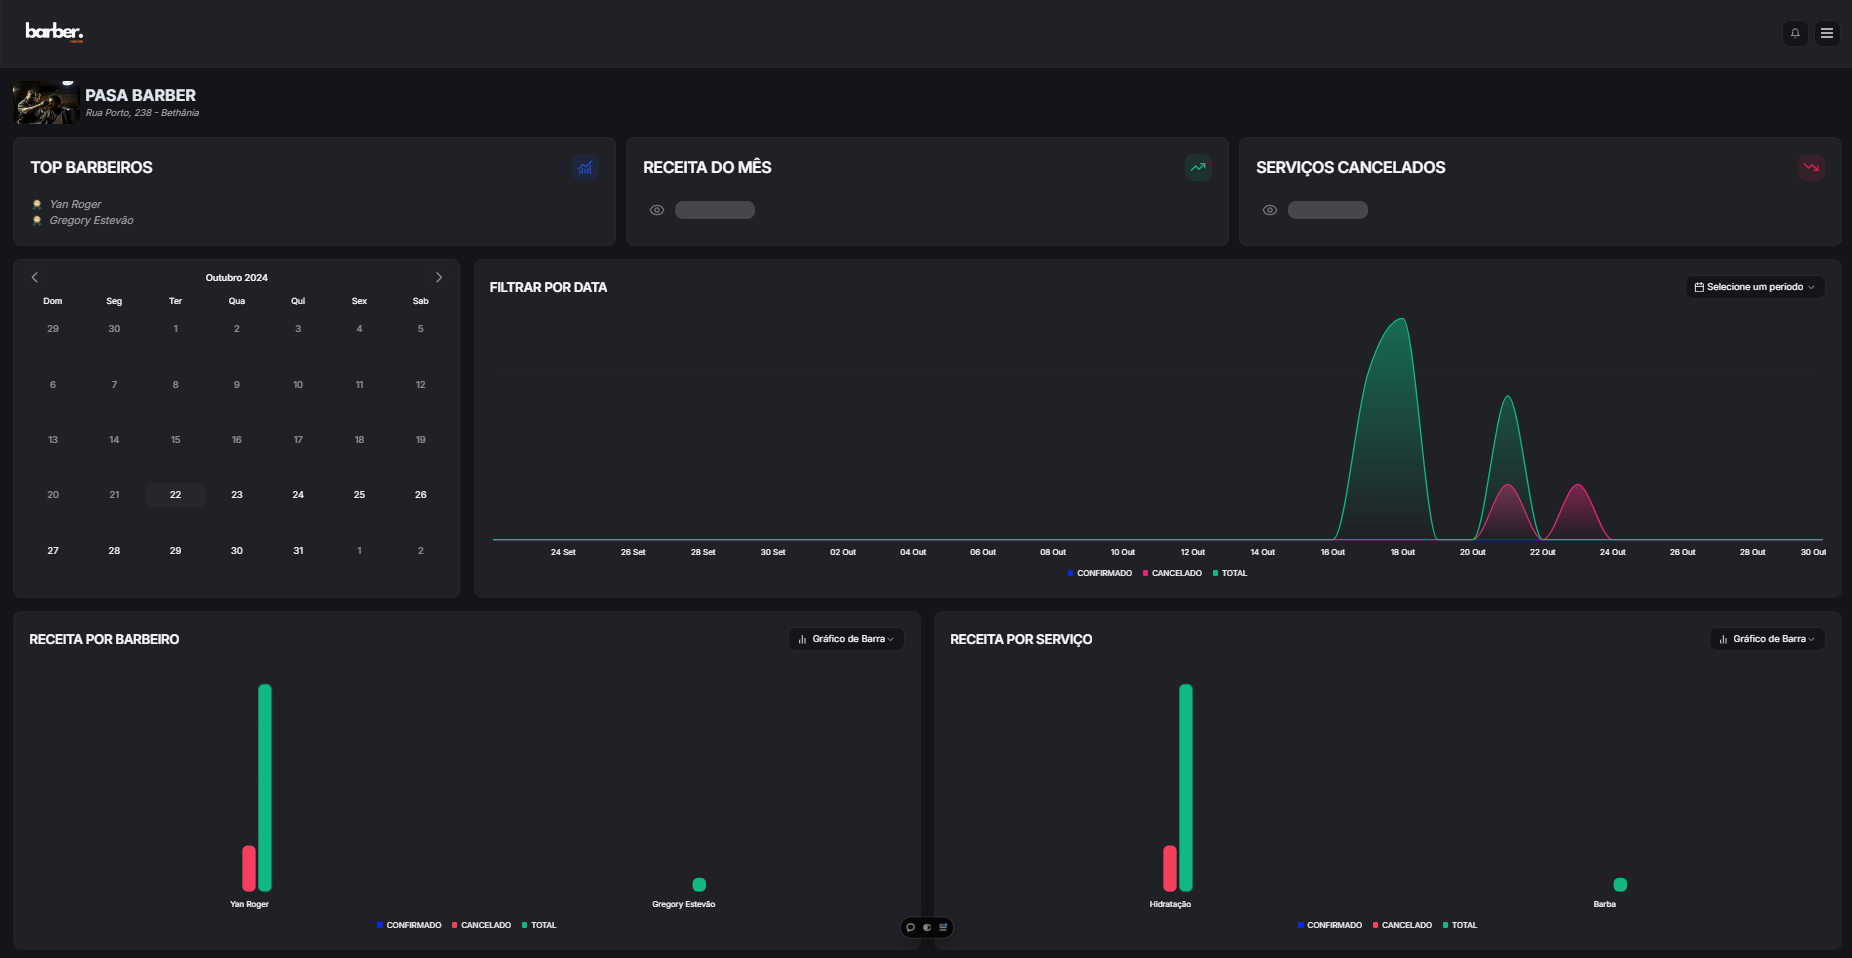Toggle CANCELADO in Receita por Barbeiro legend
Viewport: 1852px width, 958px height.
481,925
